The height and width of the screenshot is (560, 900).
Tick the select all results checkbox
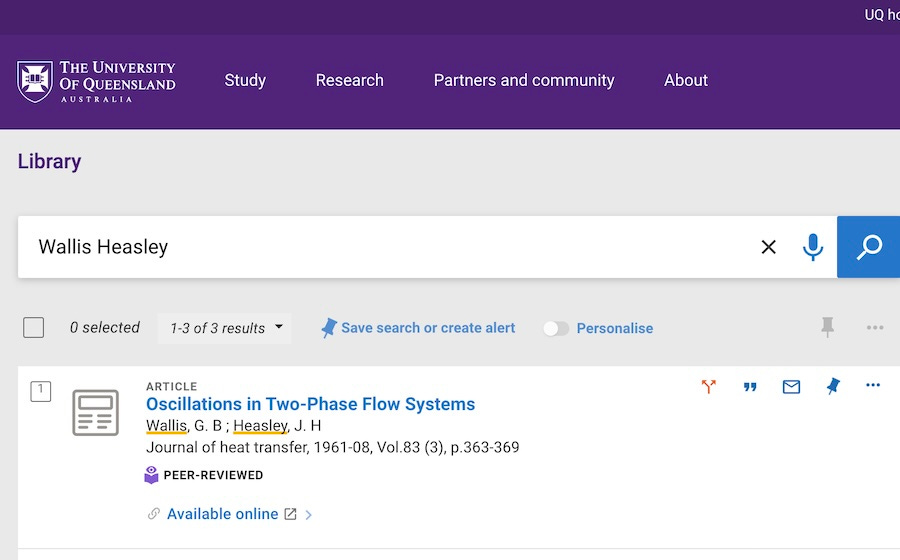[33, 328]
